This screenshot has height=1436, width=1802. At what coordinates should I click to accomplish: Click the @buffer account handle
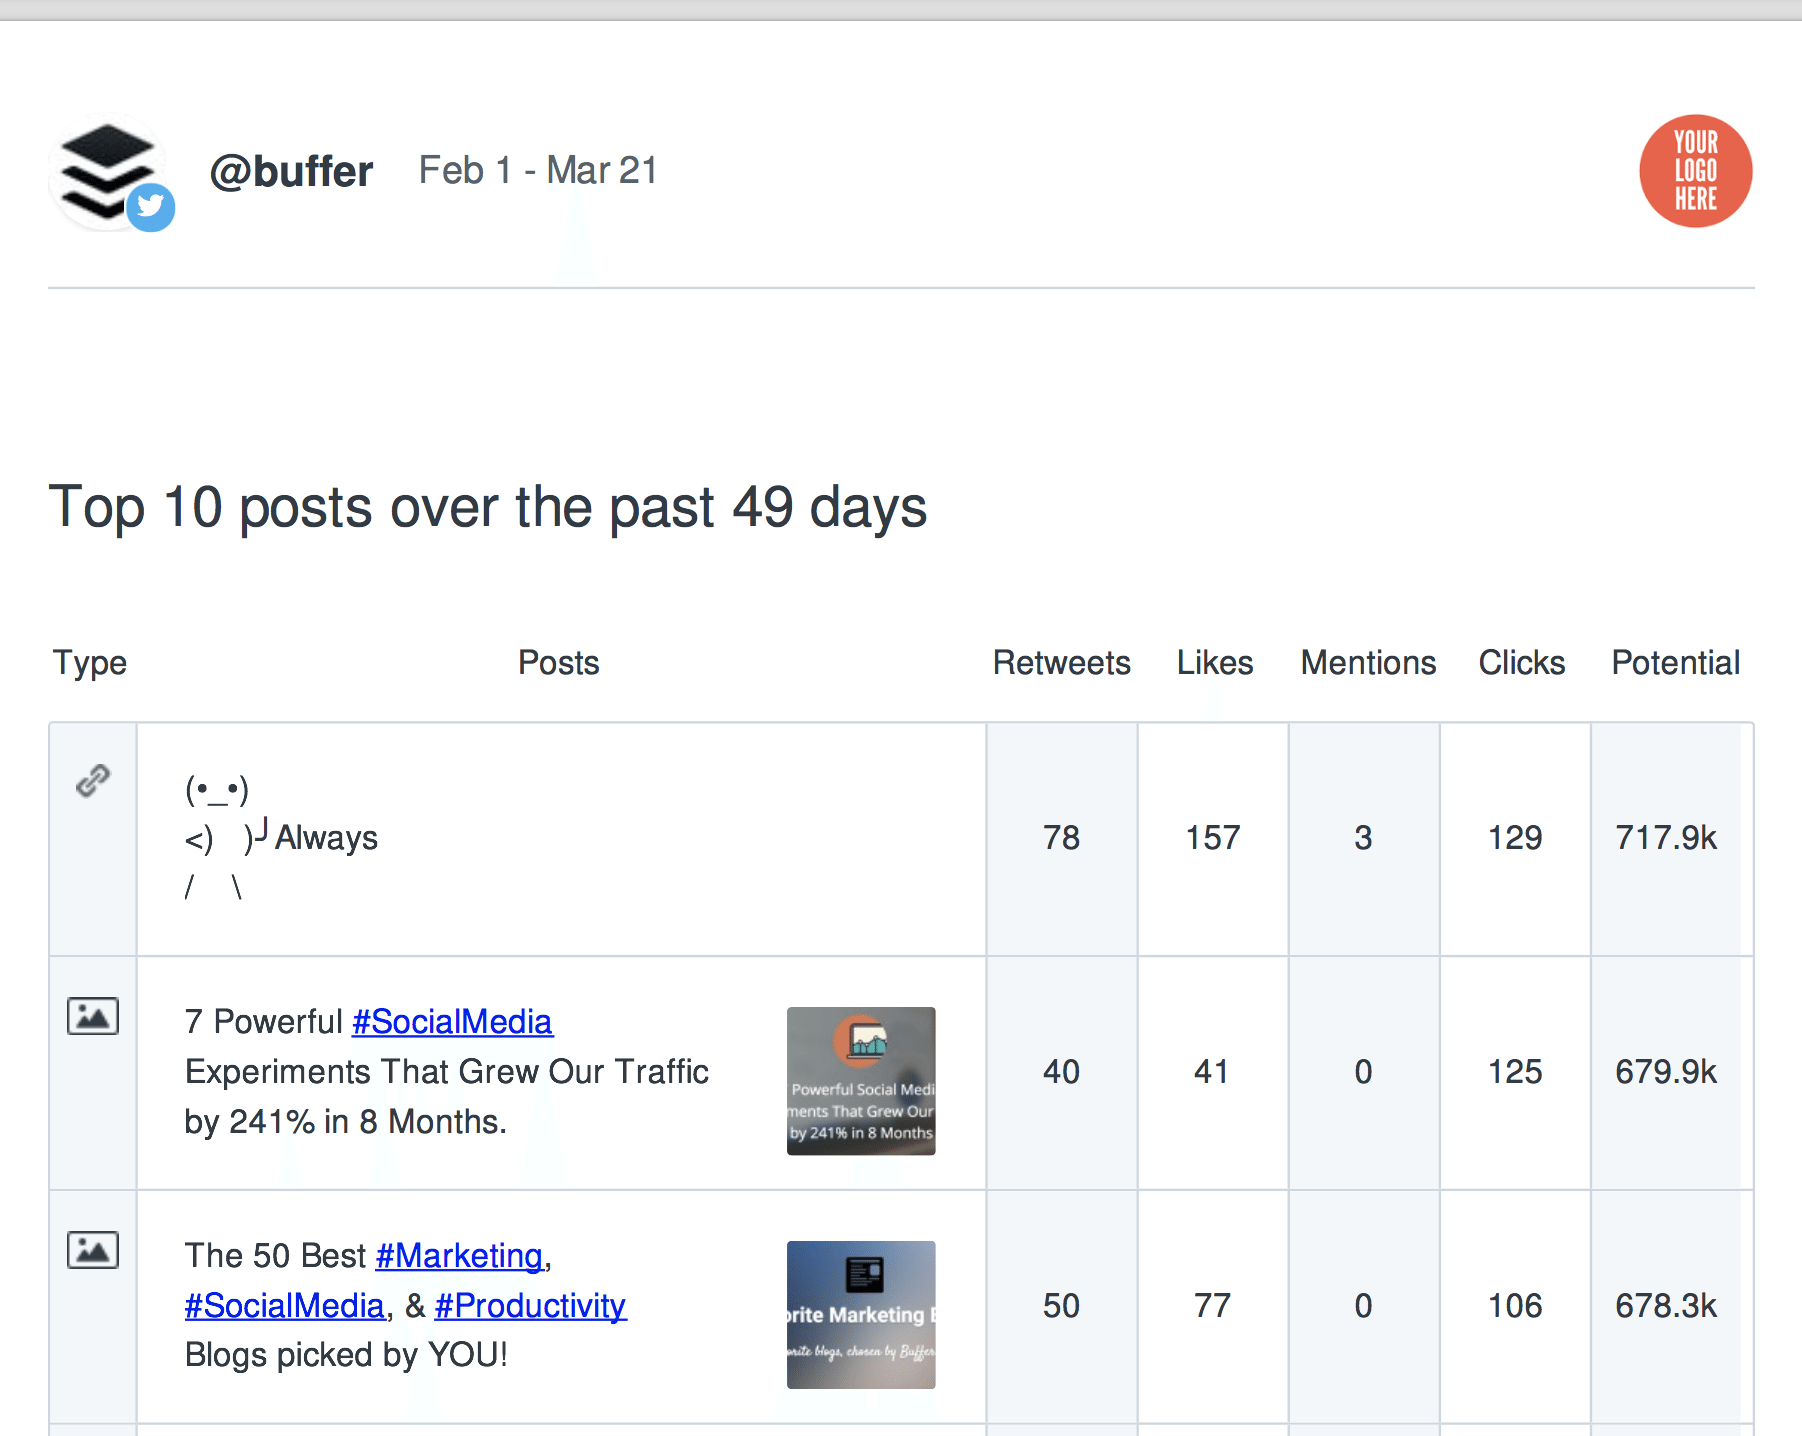(291, 170)
